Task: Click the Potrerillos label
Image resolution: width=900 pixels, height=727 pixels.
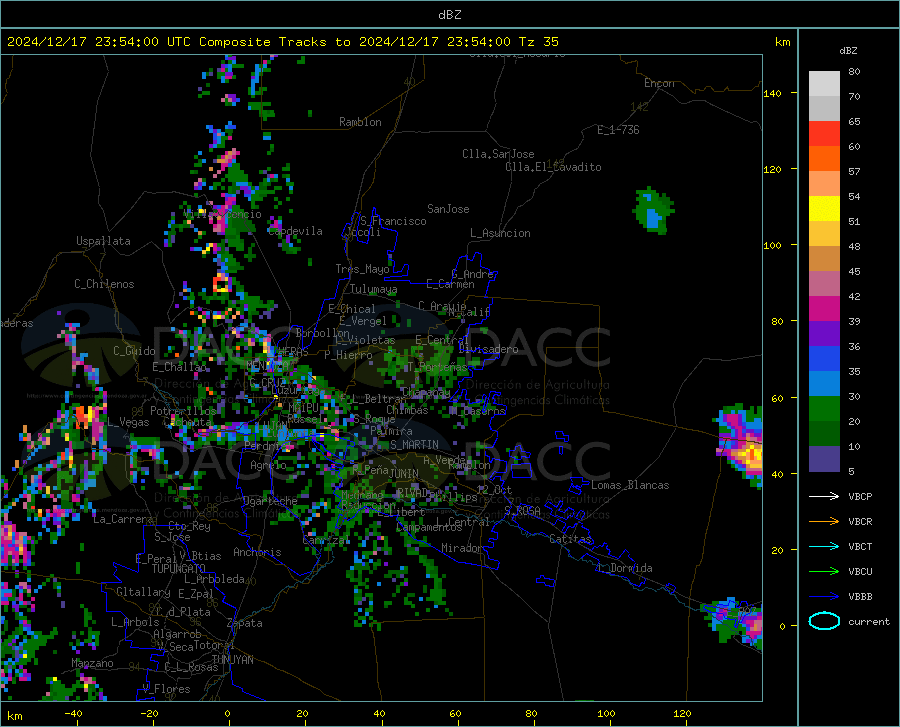Action: 183,411
